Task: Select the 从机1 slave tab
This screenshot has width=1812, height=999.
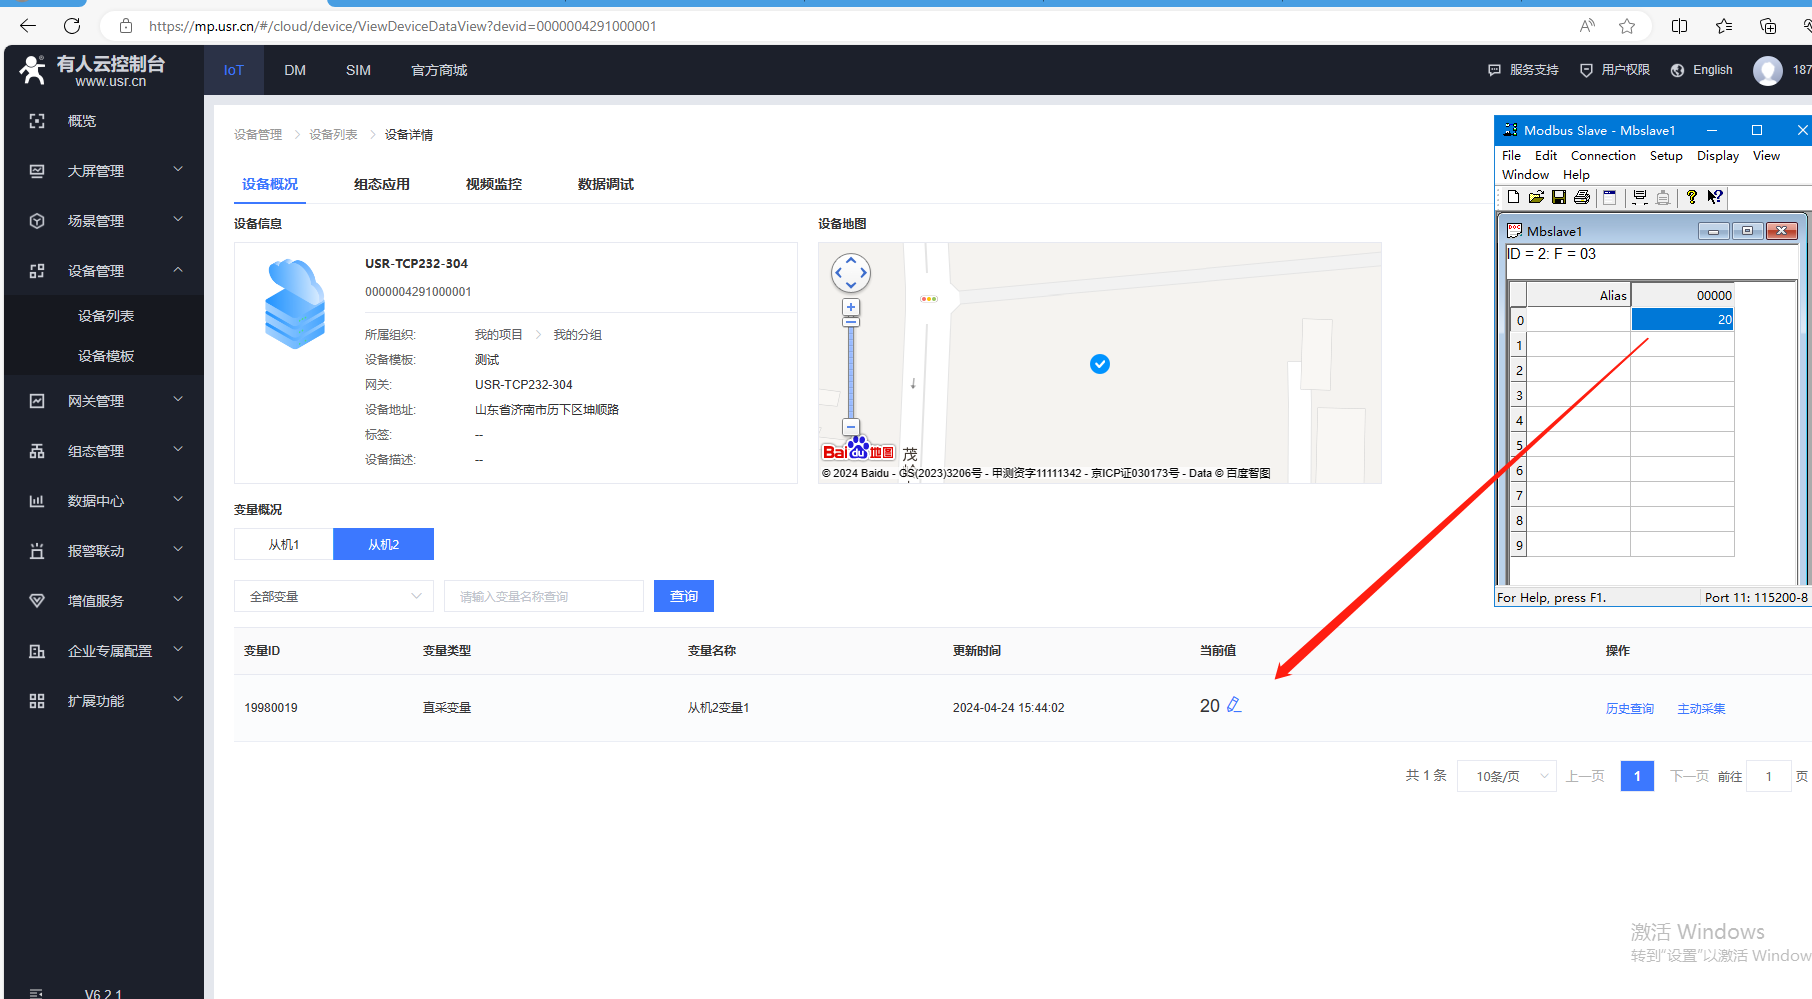Action: pyautogui.click(x=284, y=544)
